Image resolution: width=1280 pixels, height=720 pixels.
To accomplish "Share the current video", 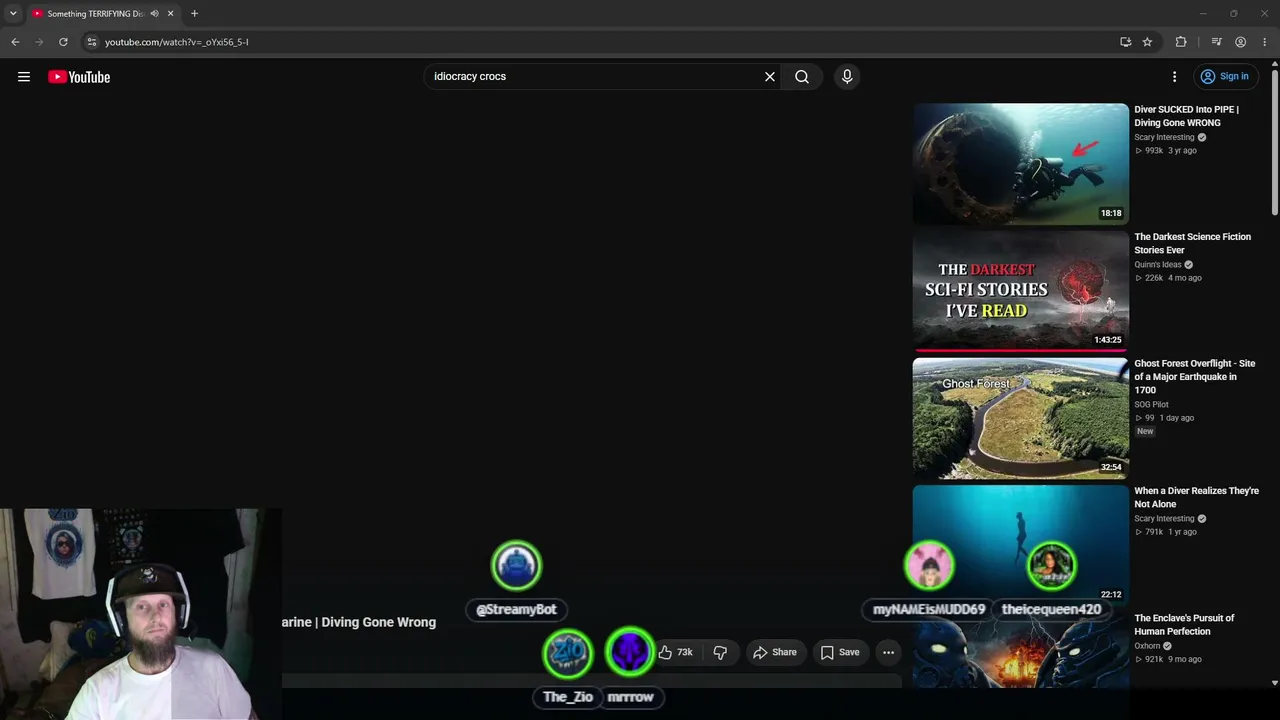I will click(x=775, y=652).
